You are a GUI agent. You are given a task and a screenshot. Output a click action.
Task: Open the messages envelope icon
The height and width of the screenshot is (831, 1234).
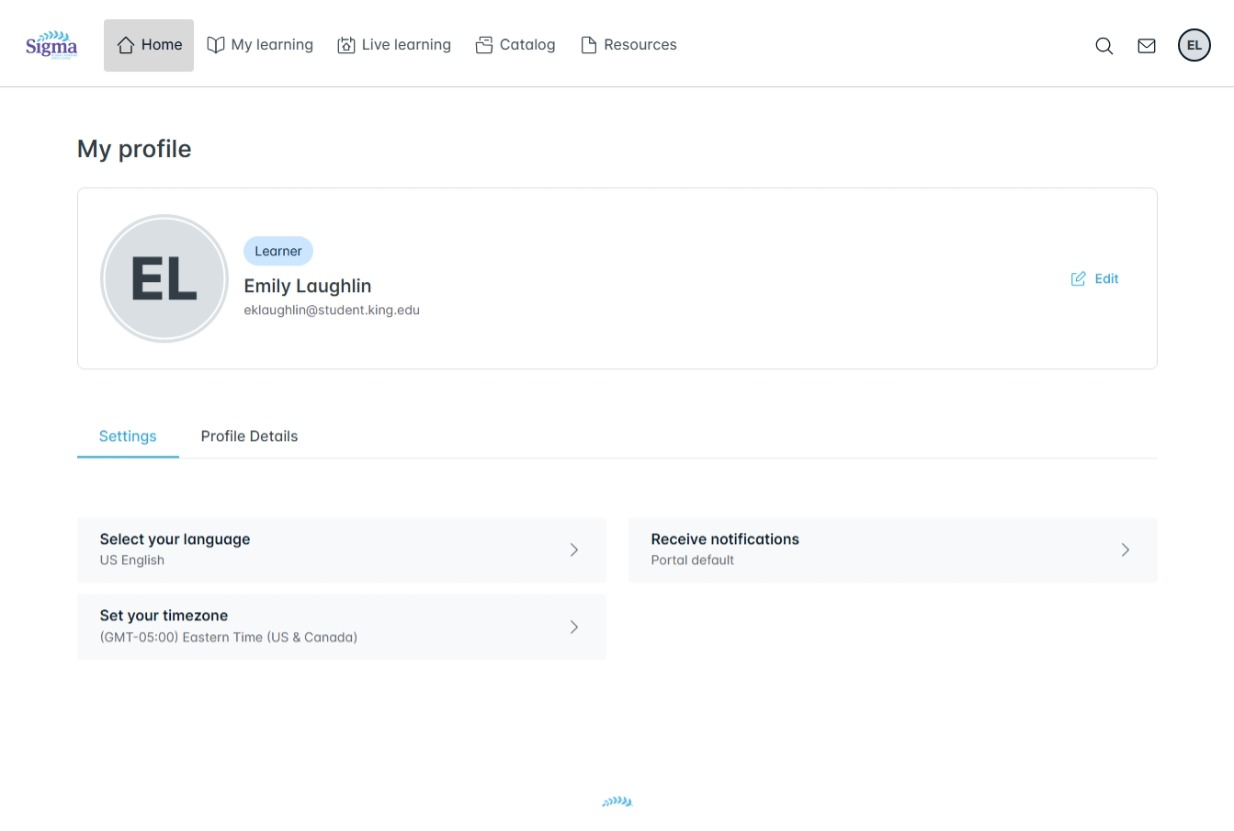[1147, 46]
